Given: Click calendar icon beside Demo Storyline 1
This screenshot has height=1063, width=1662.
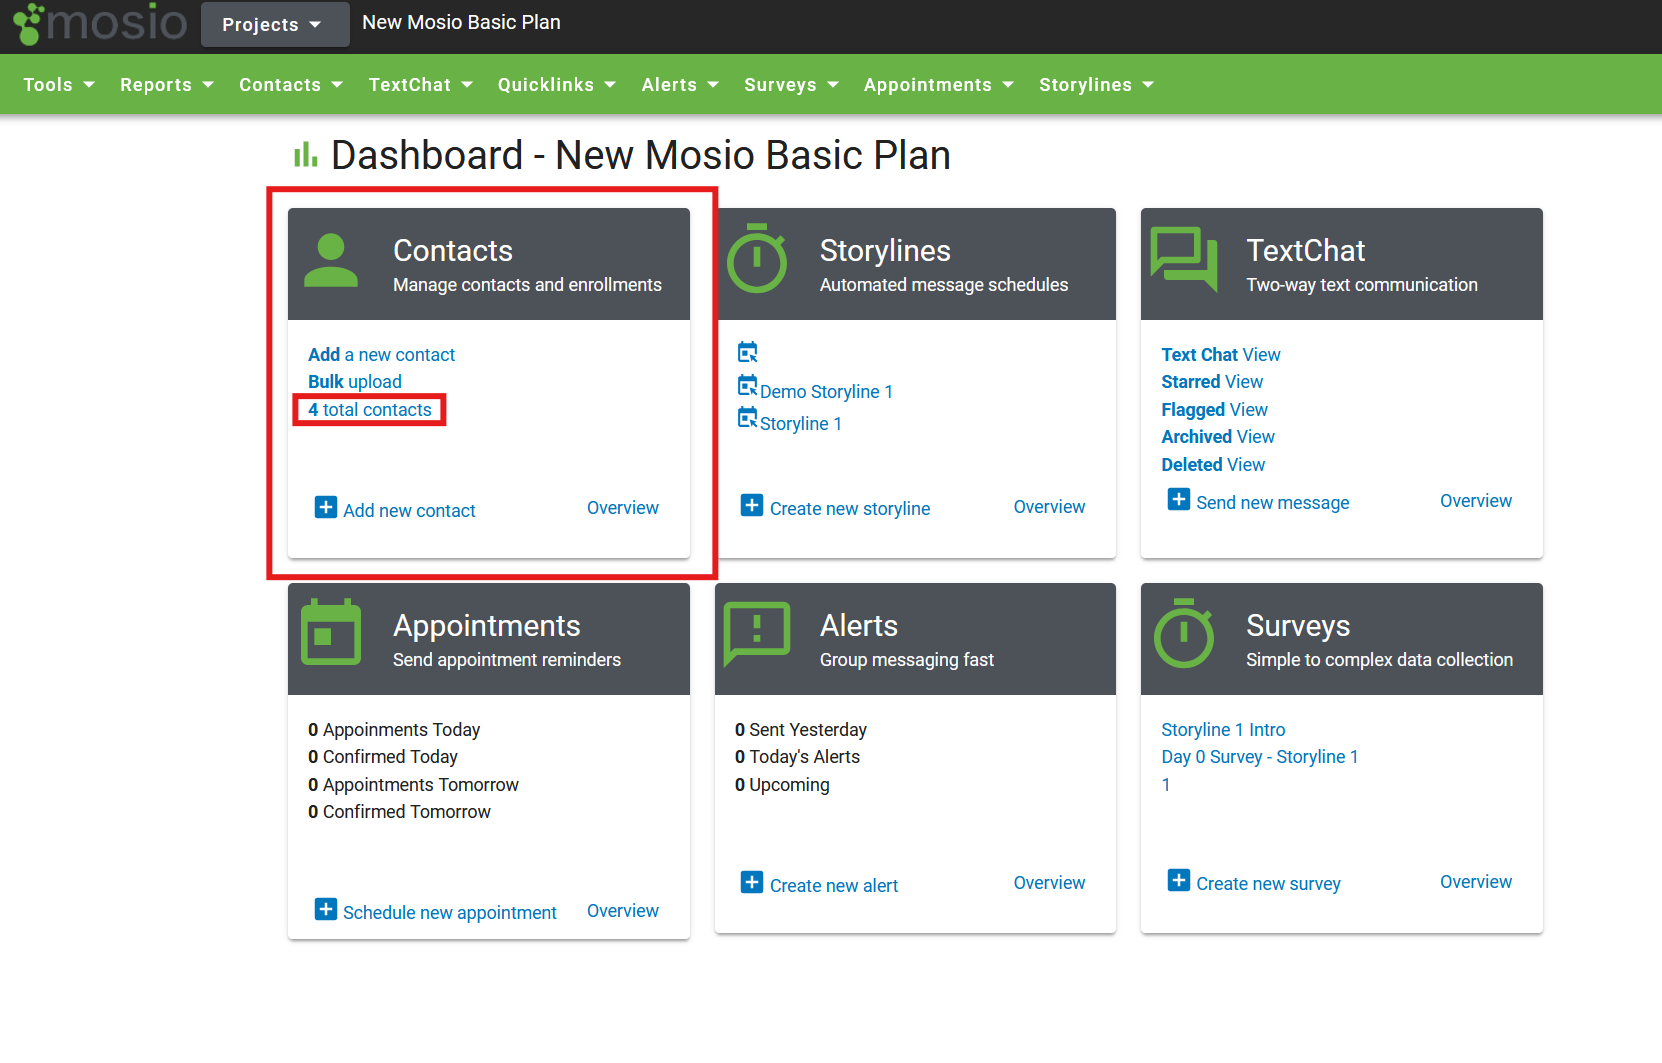Looking at the screenshot, I should coord(748,385).
